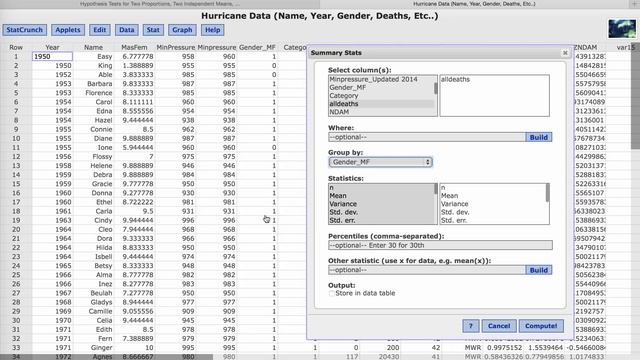This screenshot has height=360, width=640.
Task: Click the Name cell Hazel
Action: click(x=103, y=120)
